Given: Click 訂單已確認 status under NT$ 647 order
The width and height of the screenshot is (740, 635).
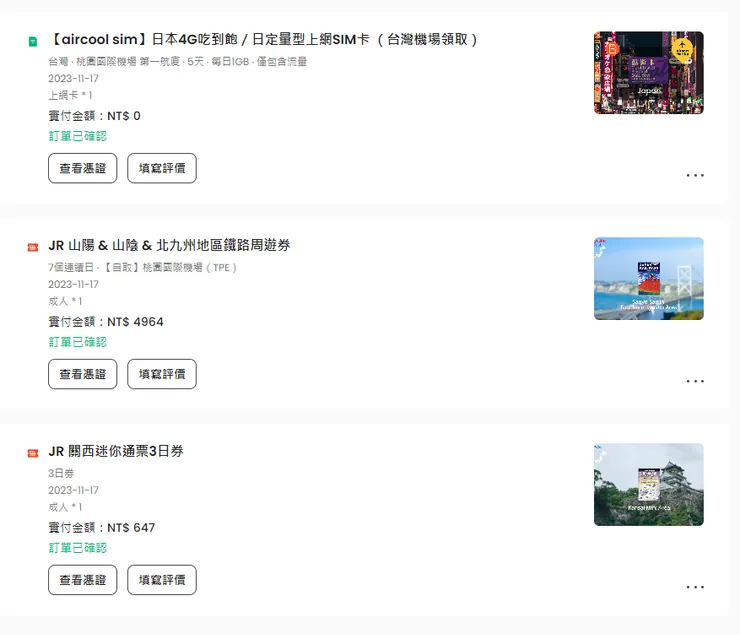Looking at the screenshot, I should click(77, 548).
